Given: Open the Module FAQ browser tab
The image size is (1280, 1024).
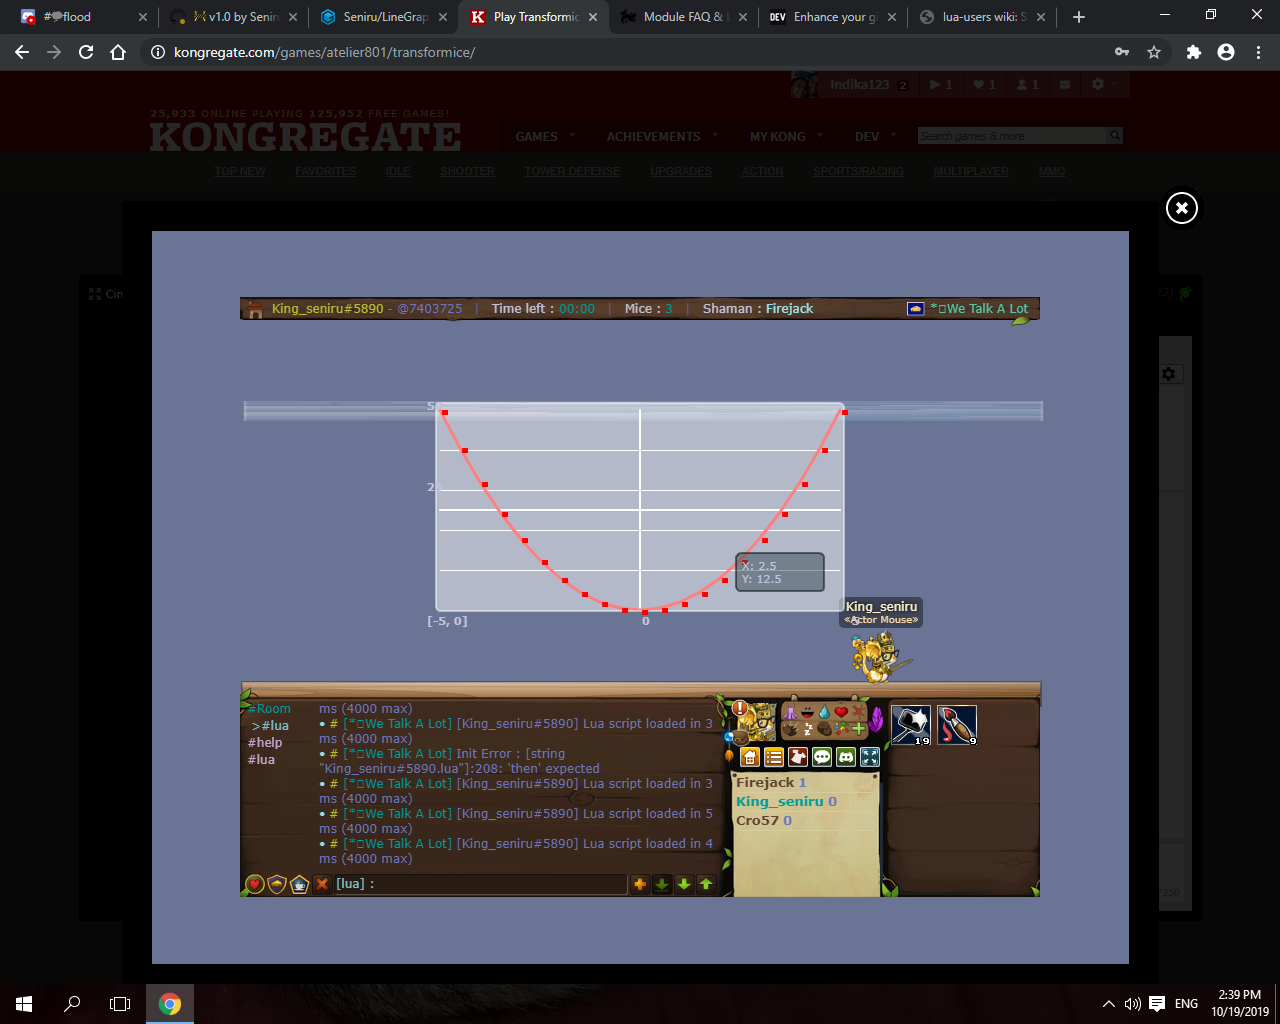Looking at the screenshot, I should coord(685,17).
